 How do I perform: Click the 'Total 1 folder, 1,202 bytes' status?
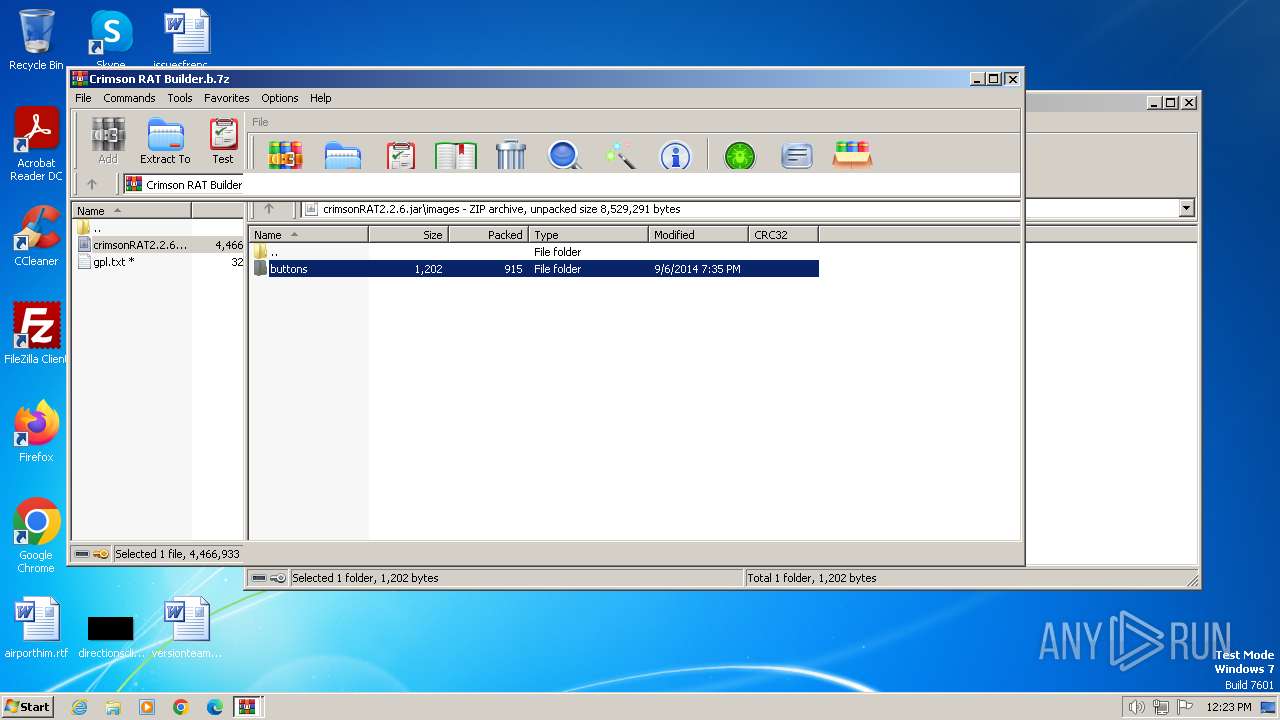pos(812,578)
